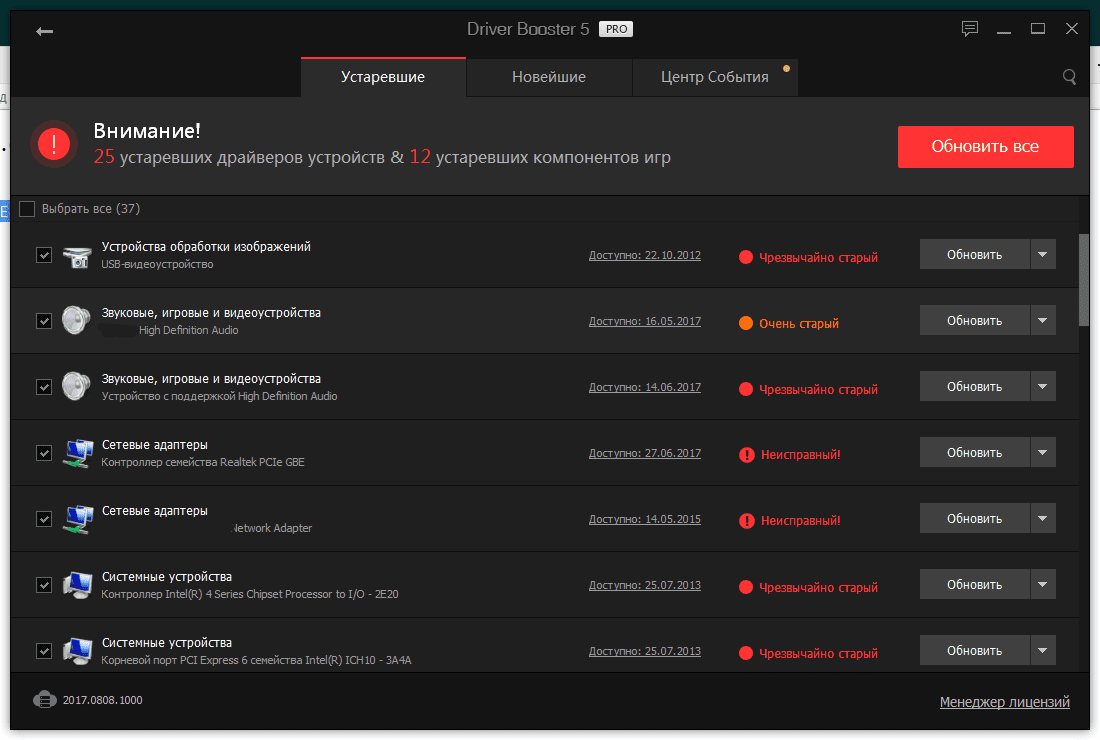Expand dropdown arrow next to USB-видеоустройство update
This screenshot has width=1100, height=740.
point(1042,255)
